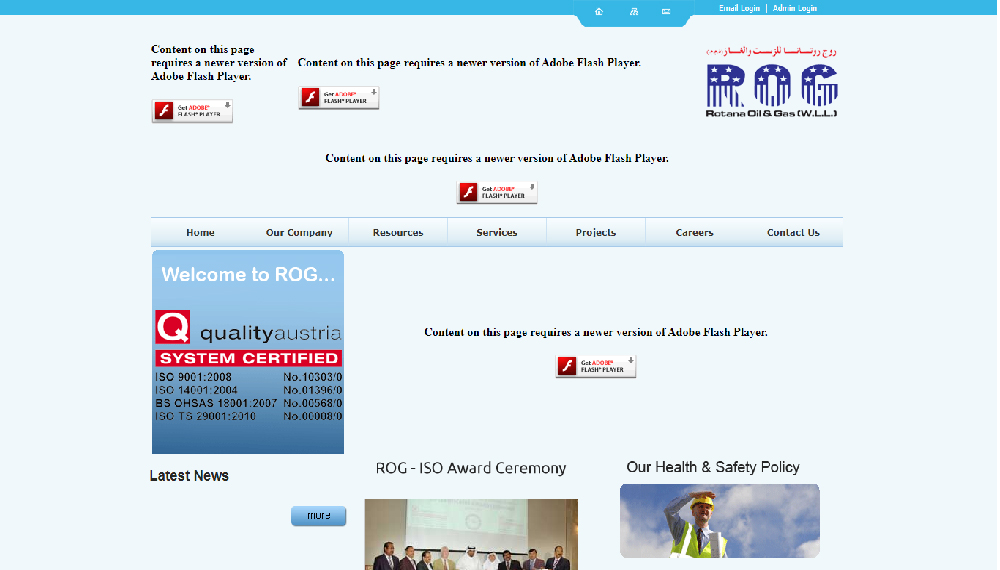Open the Services menu
This screenshot has height=570, width=1000.
497,233
